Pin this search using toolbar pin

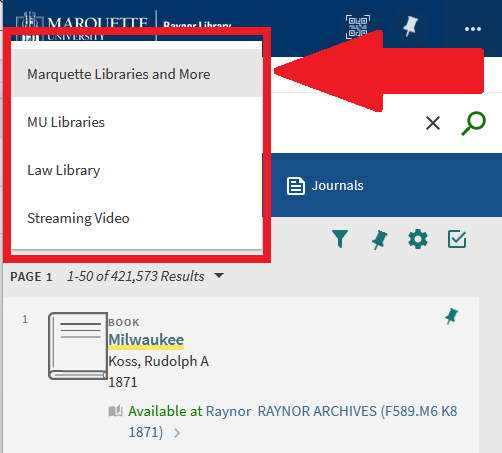click(x=379, y=240)
